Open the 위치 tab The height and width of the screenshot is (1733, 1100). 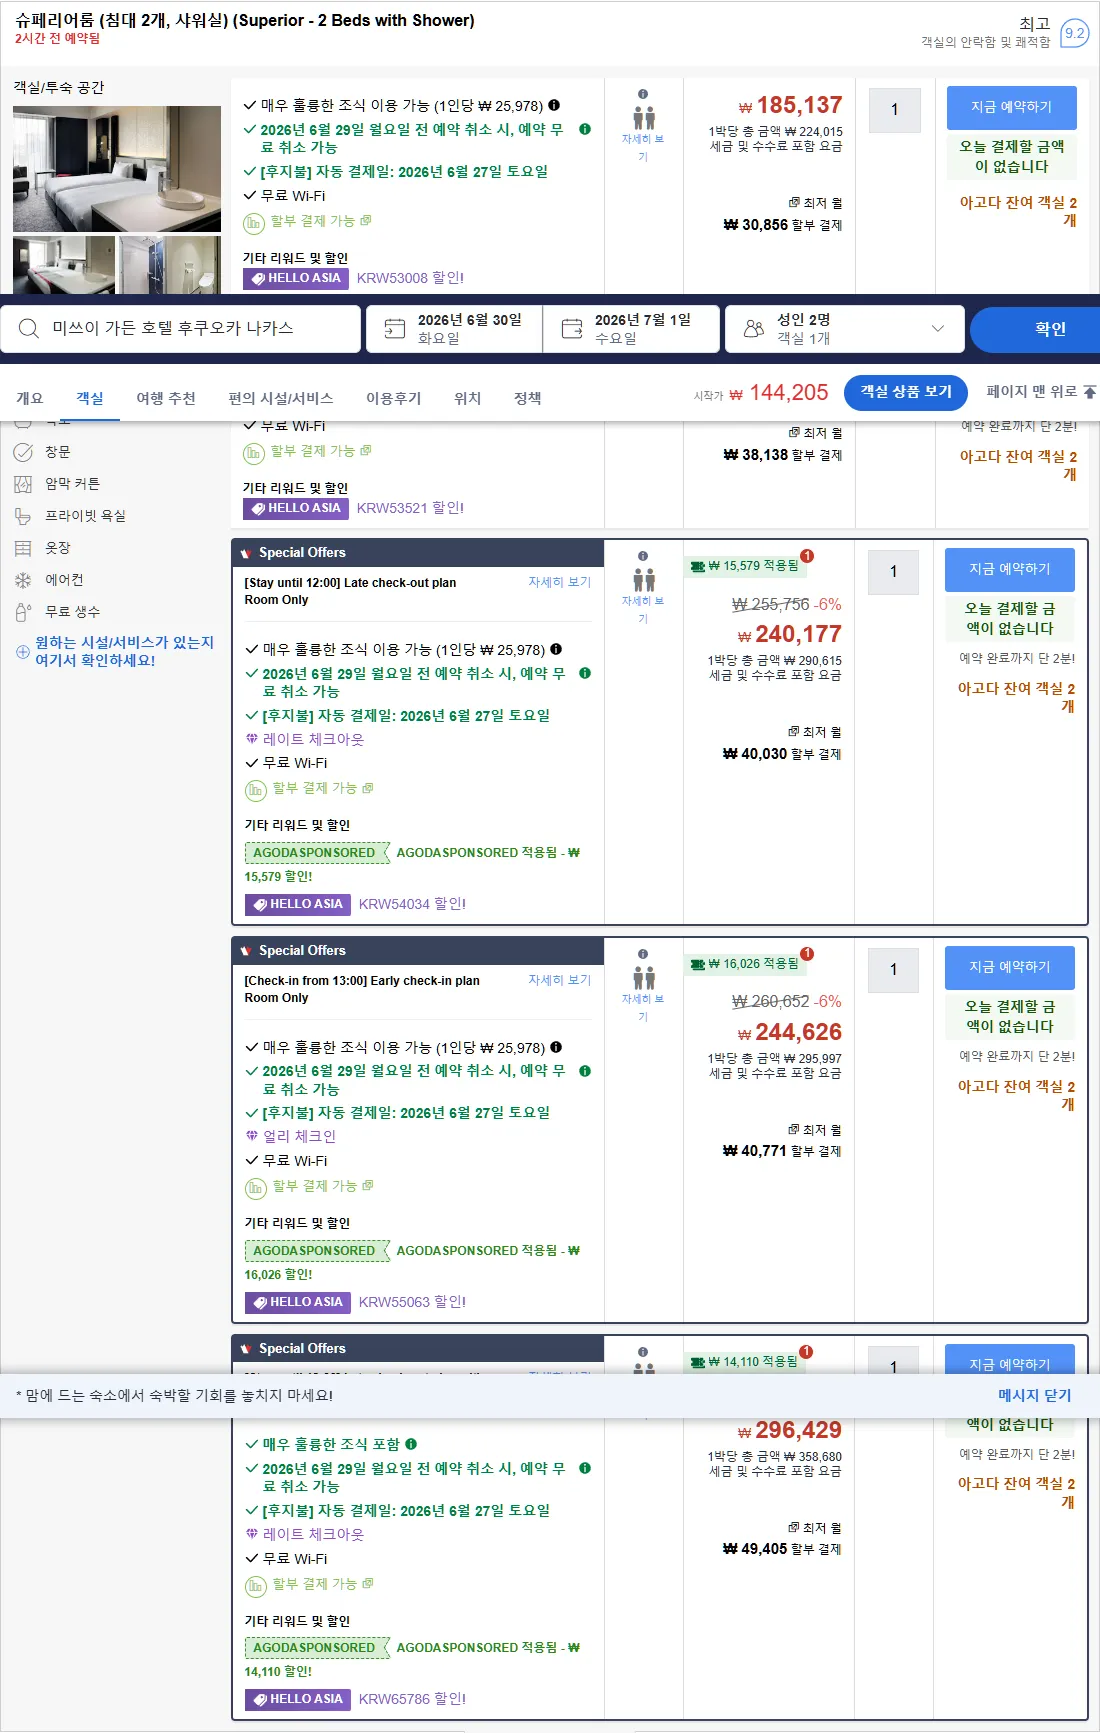(468, 398)
